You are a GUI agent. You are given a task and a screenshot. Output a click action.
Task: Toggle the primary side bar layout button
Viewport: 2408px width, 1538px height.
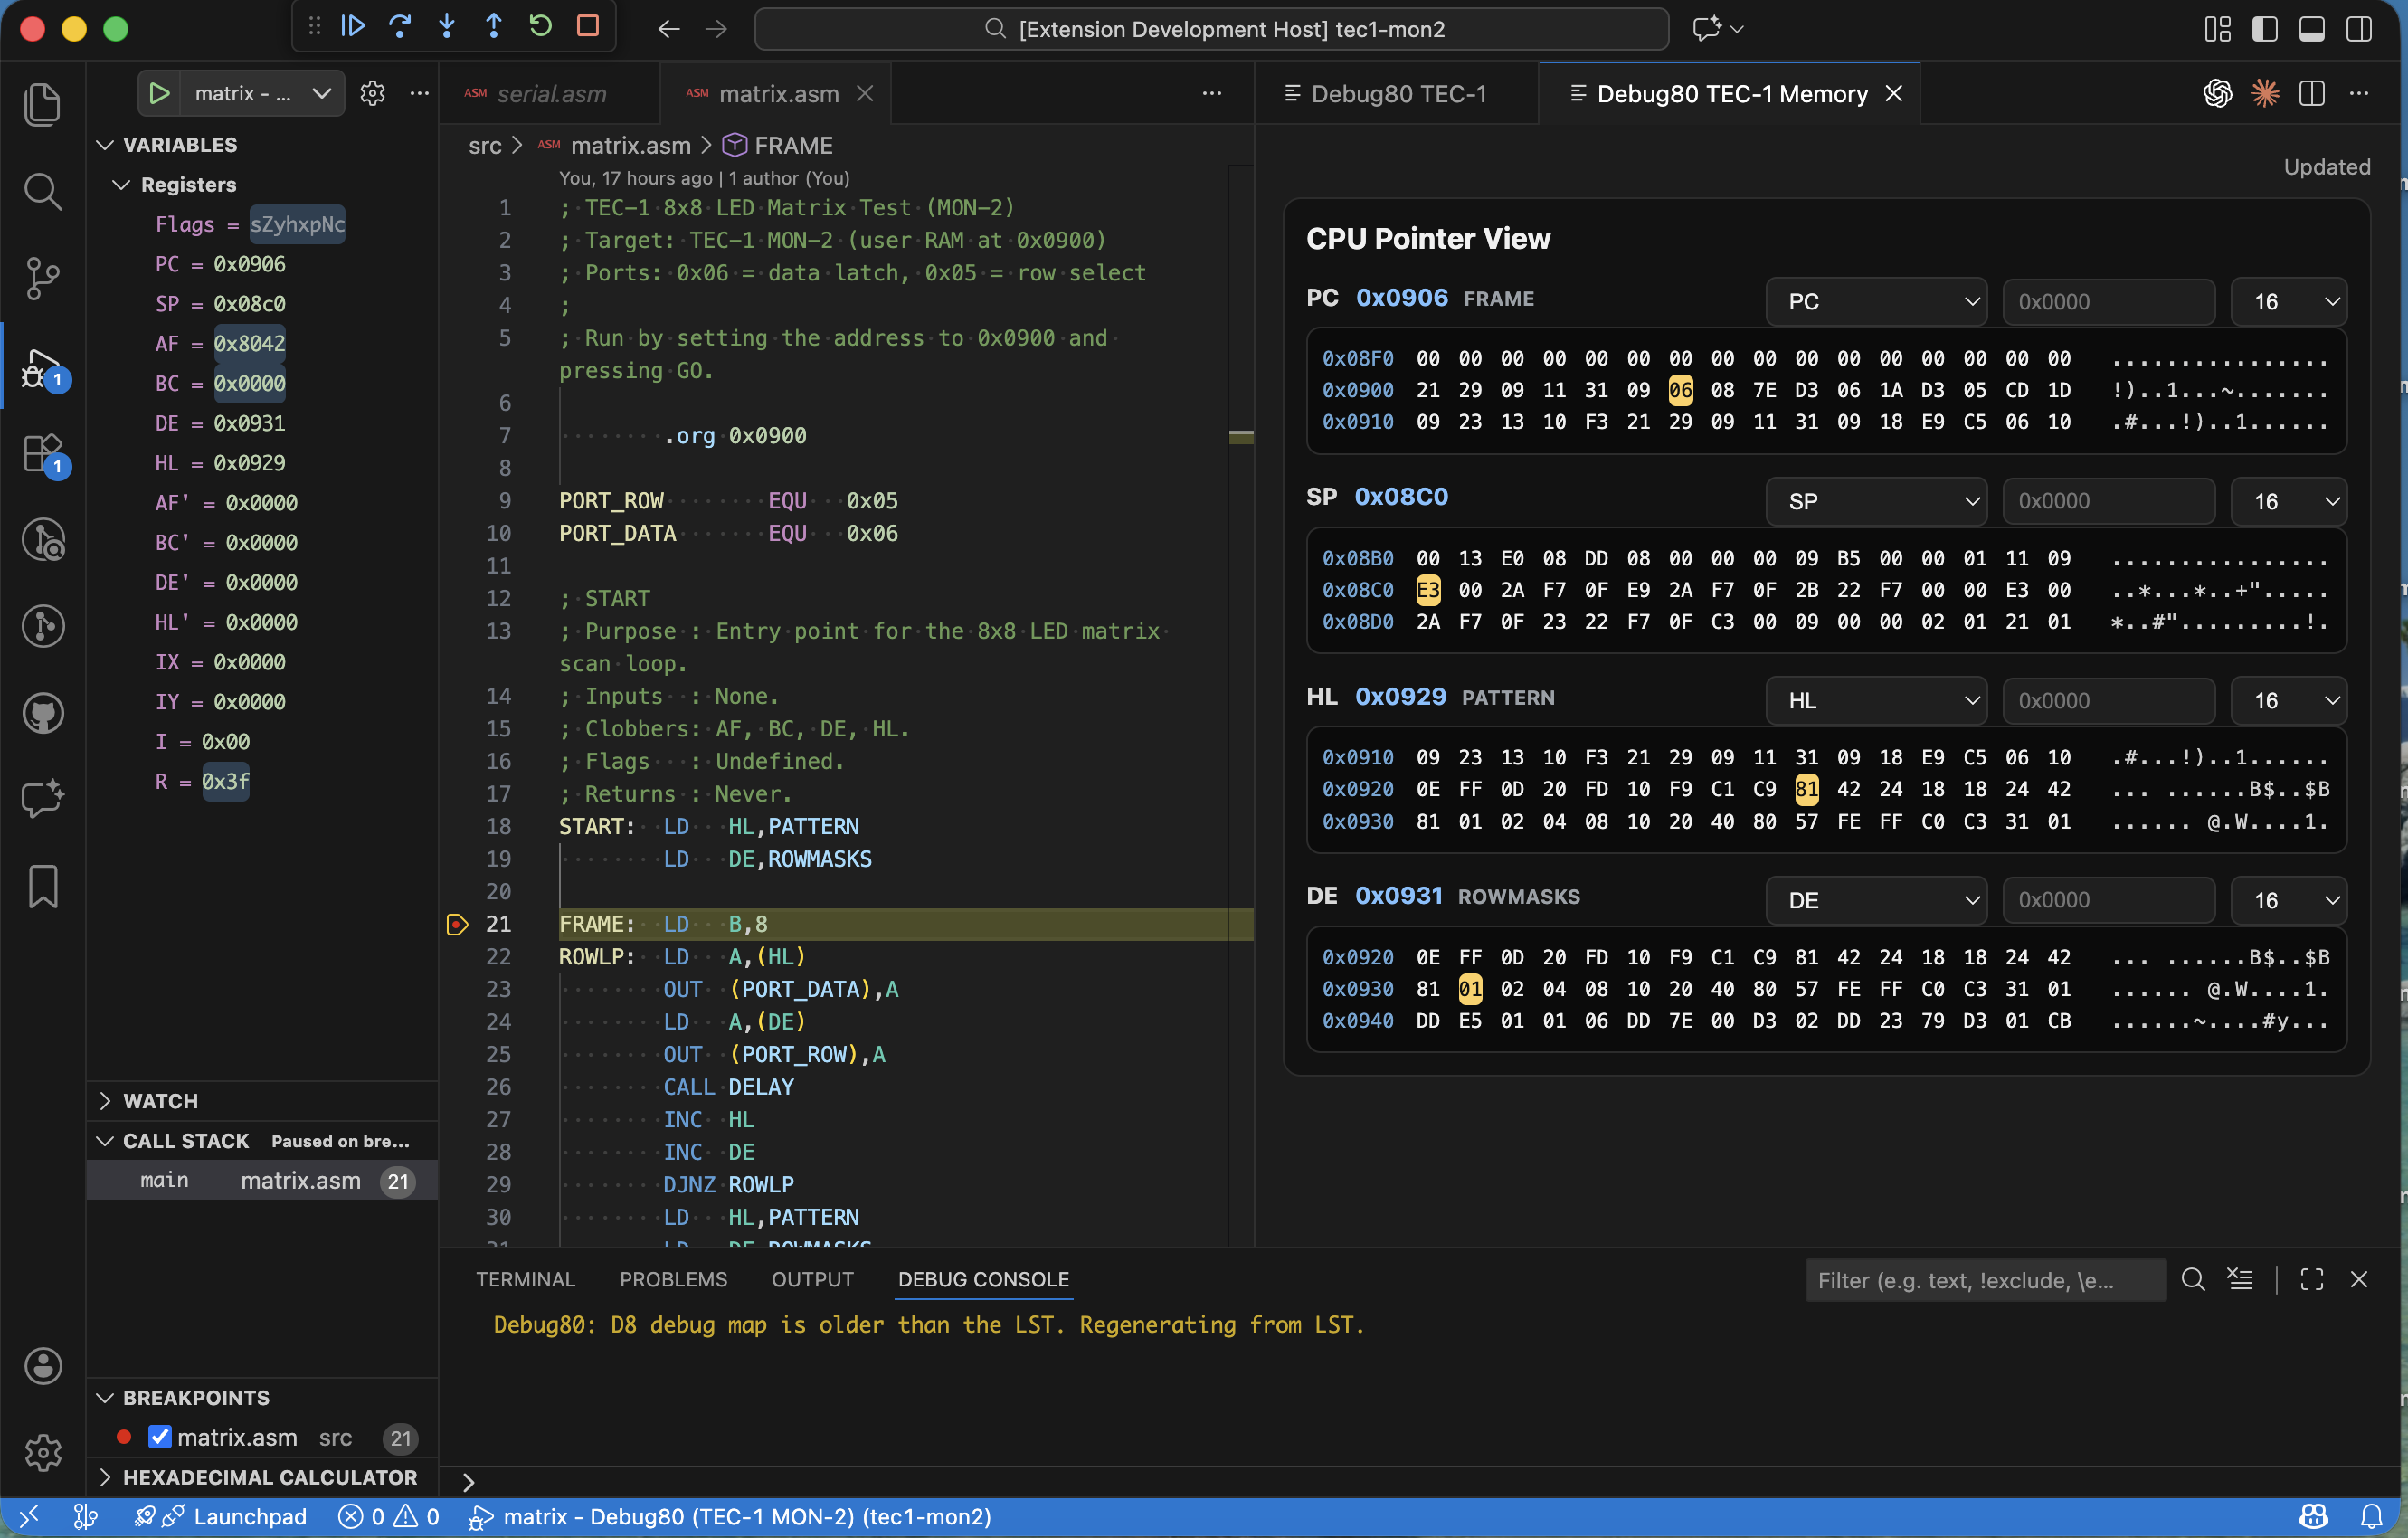tap(2265, 29)
